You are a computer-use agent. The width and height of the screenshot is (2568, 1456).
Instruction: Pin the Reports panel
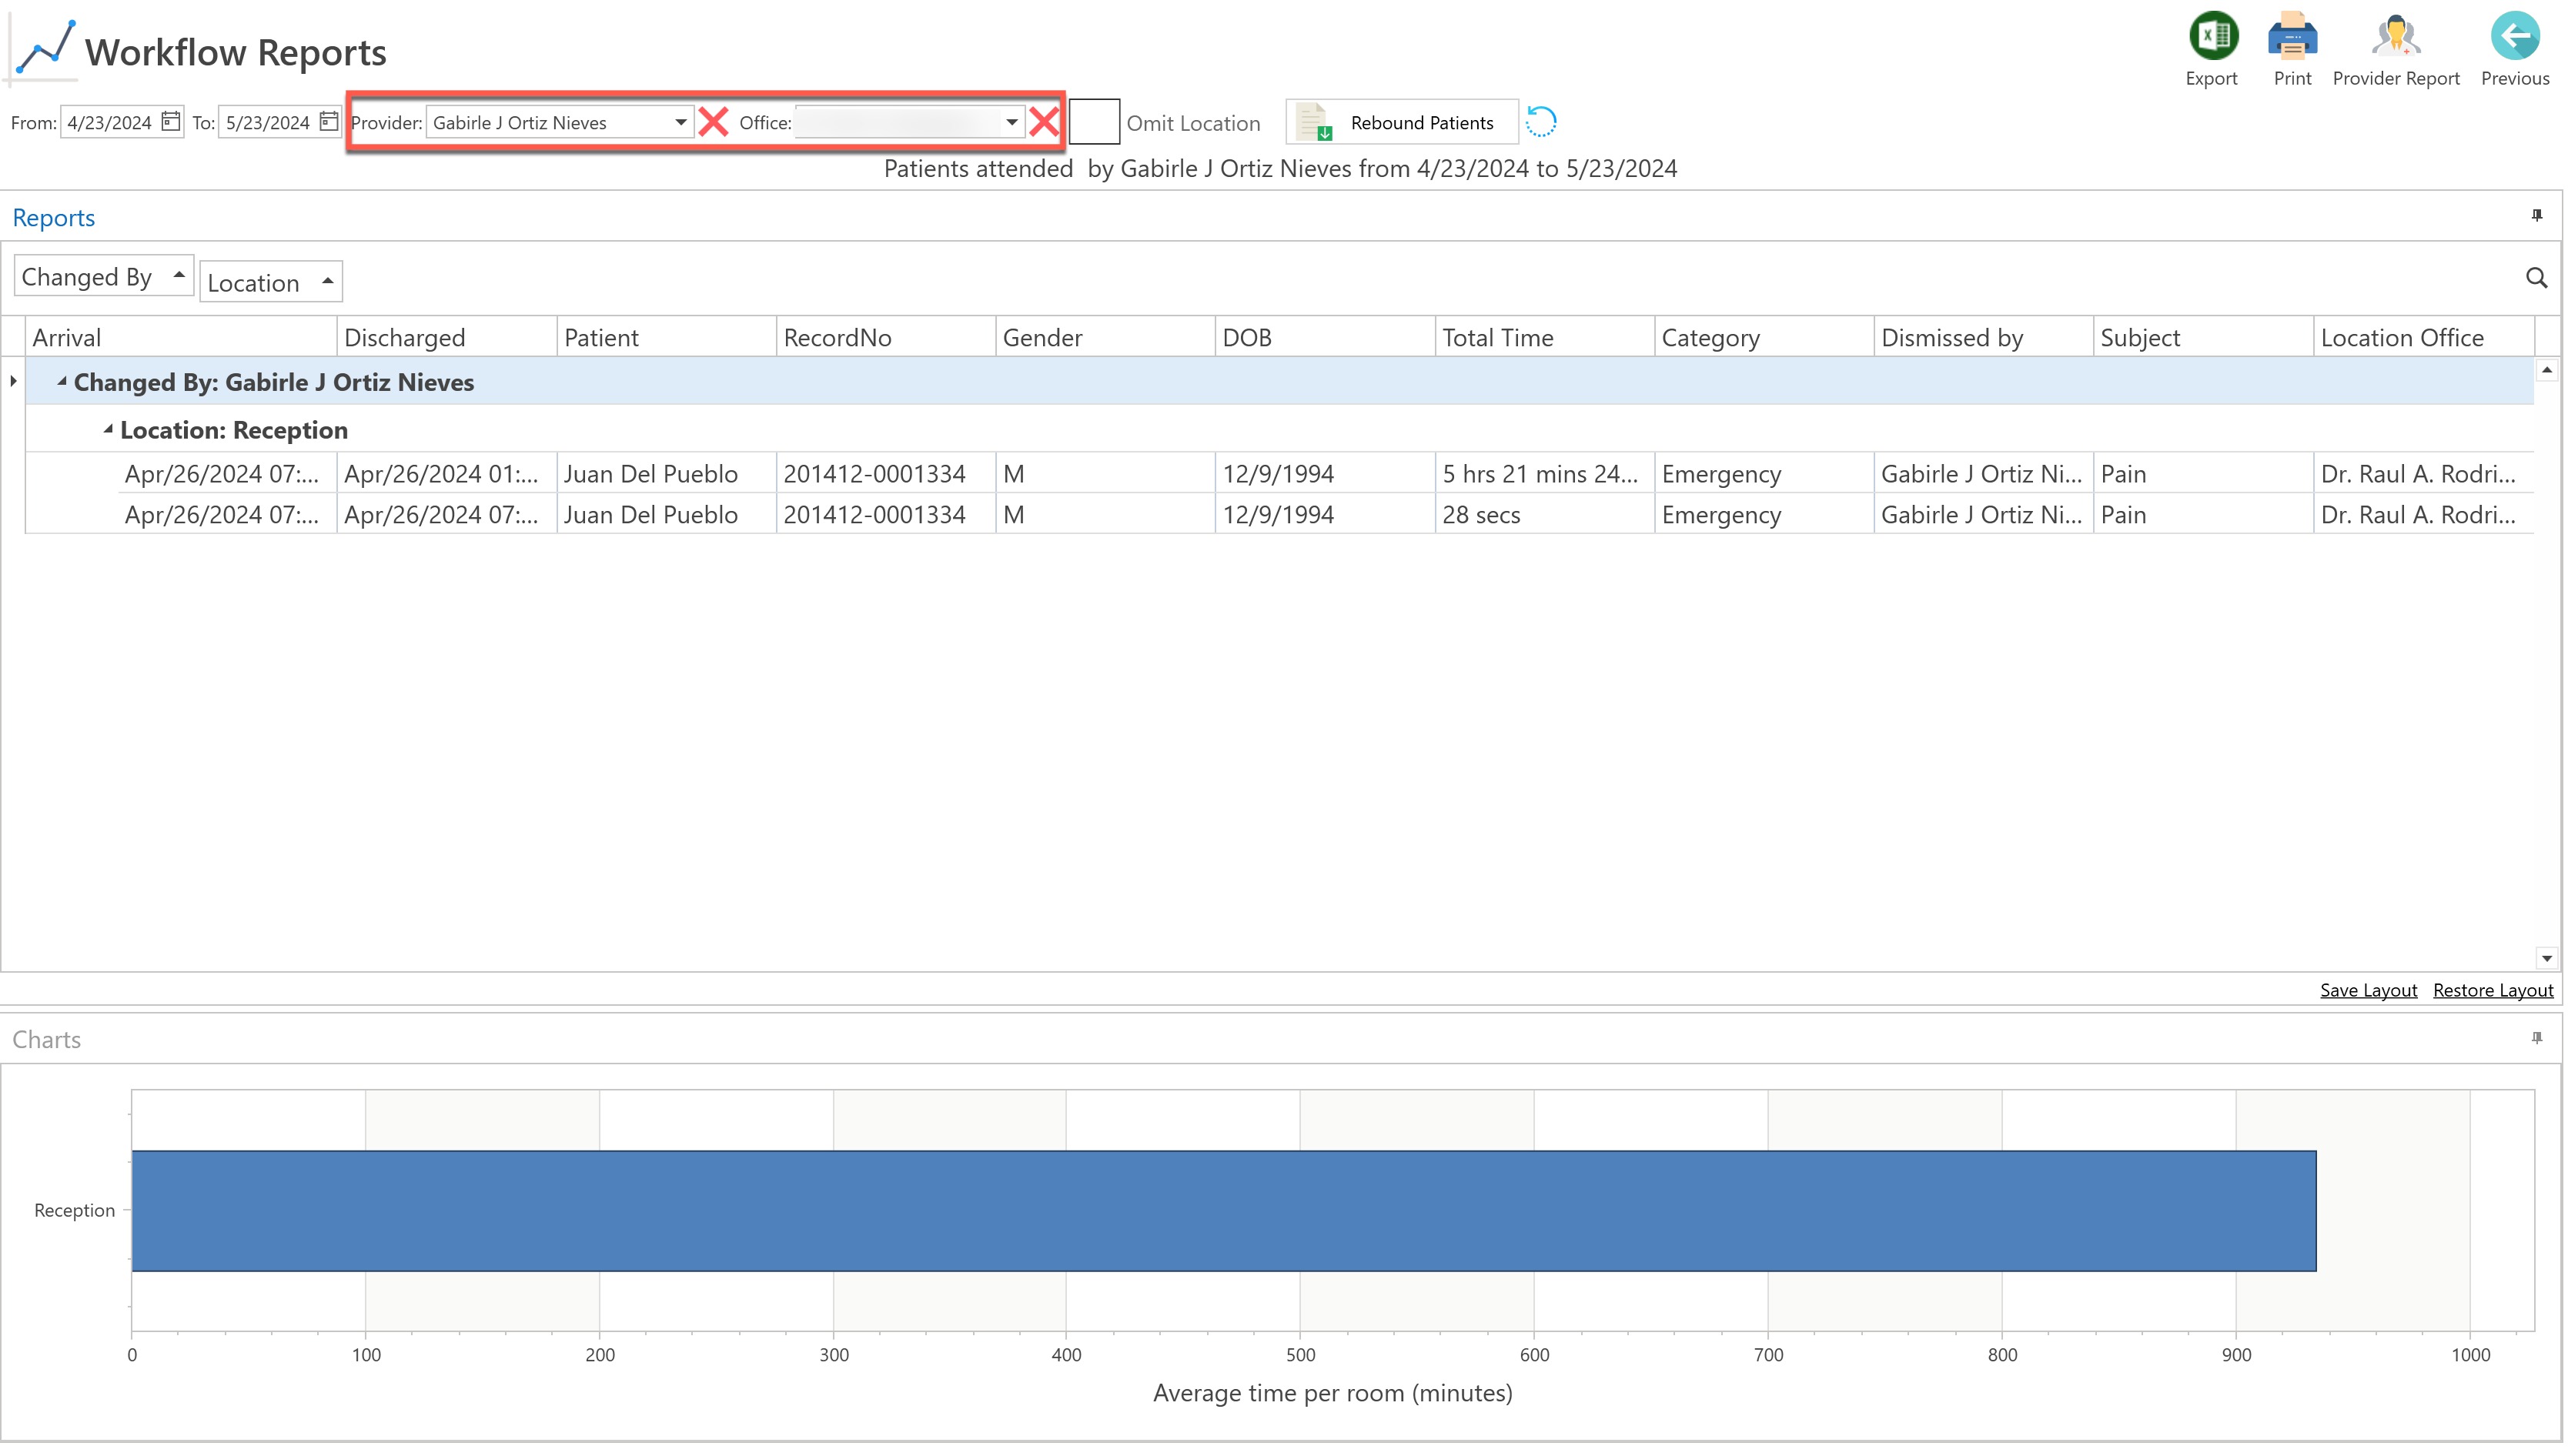2536,216
